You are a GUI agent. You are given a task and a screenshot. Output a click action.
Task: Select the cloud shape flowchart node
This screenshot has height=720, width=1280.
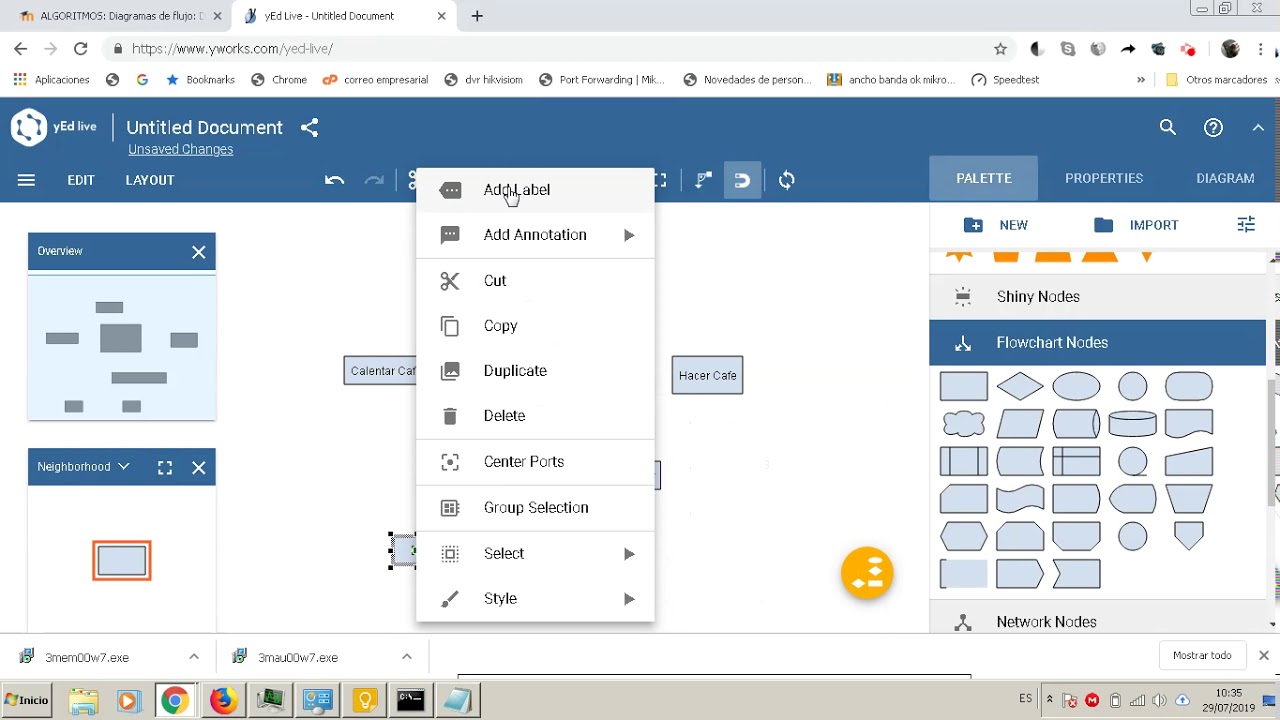pyautogui.click(x=964, y=423)
